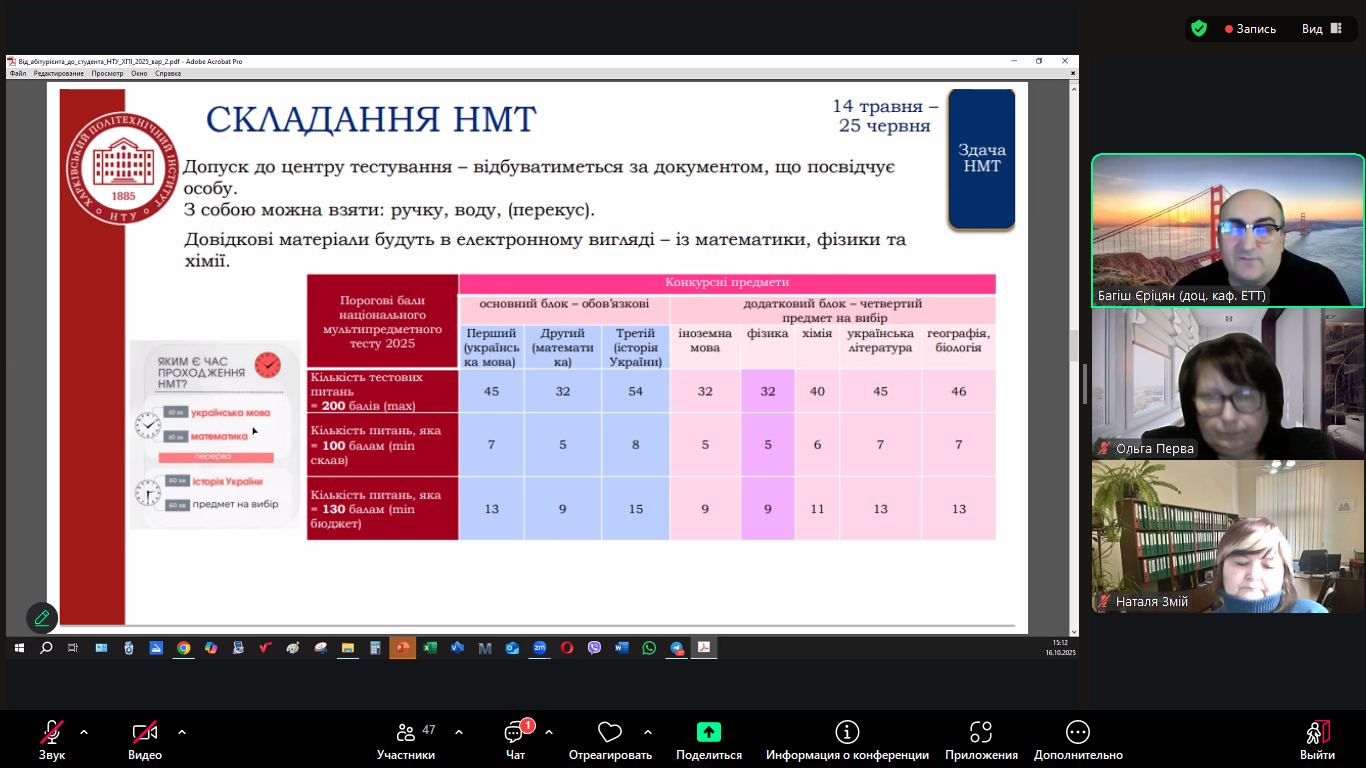
Task: Open Google Chrome from the taskbar
Action: [x=184, y=648]
